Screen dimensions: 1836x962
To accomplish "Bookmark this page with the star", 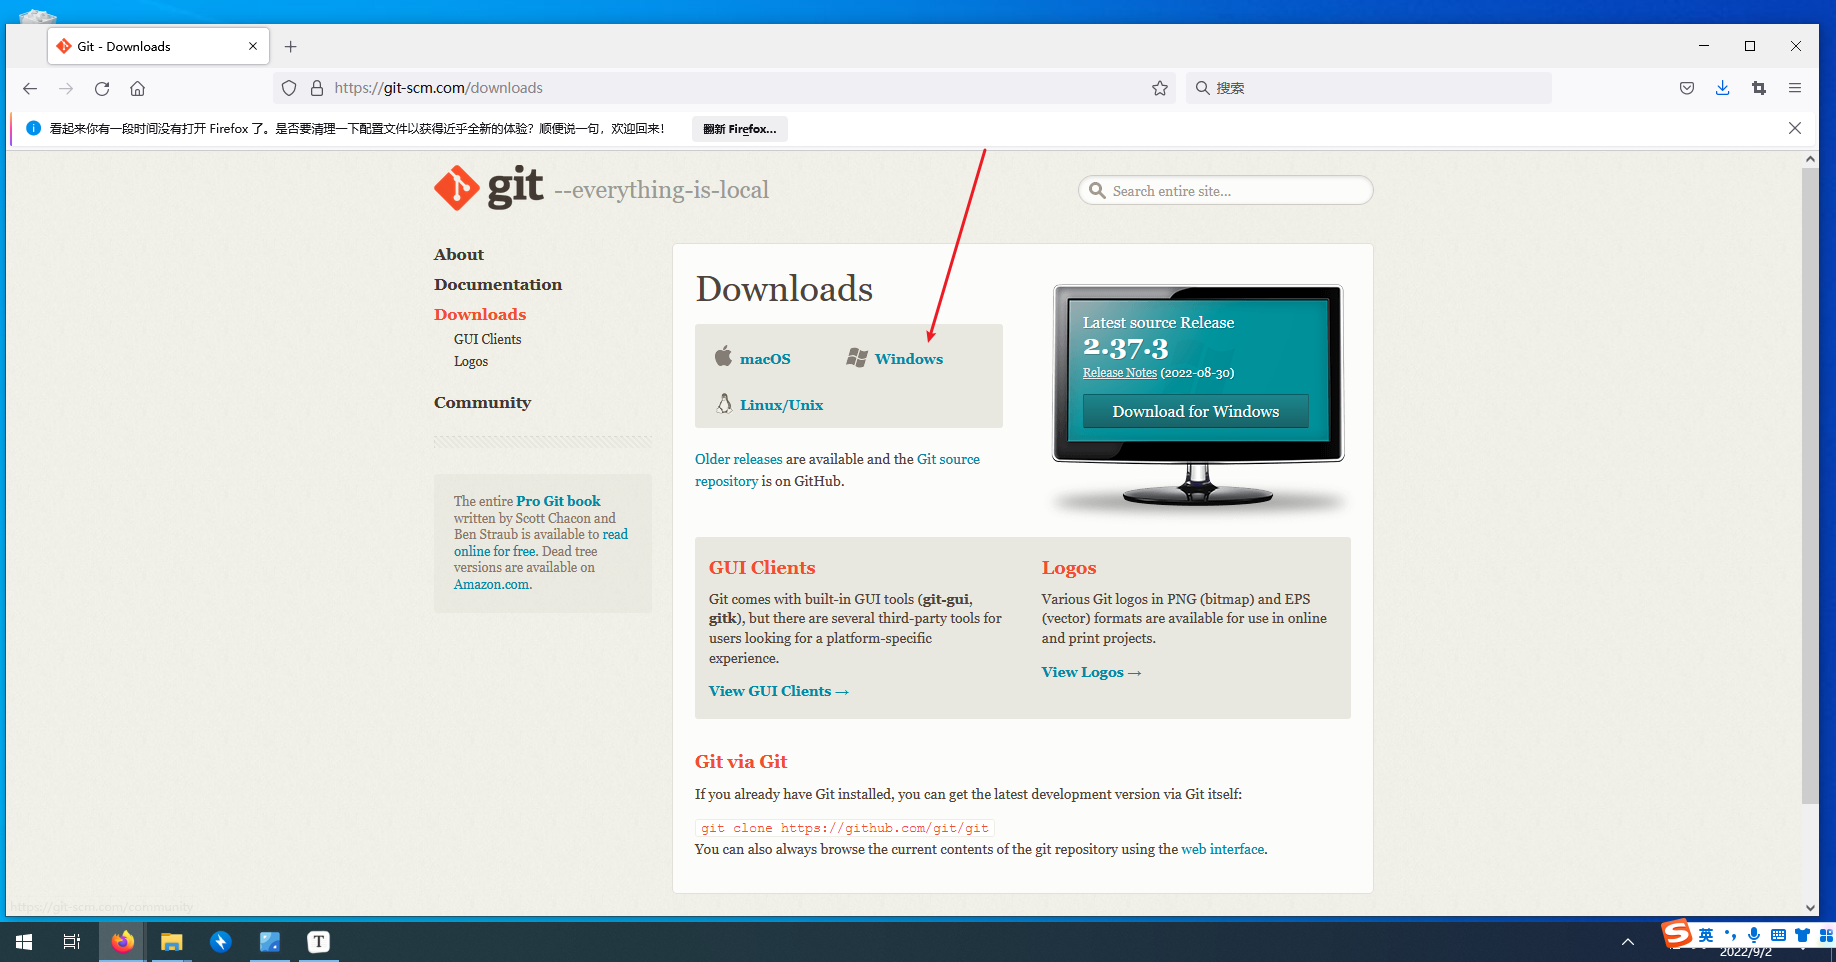I will click(1160, 88).
